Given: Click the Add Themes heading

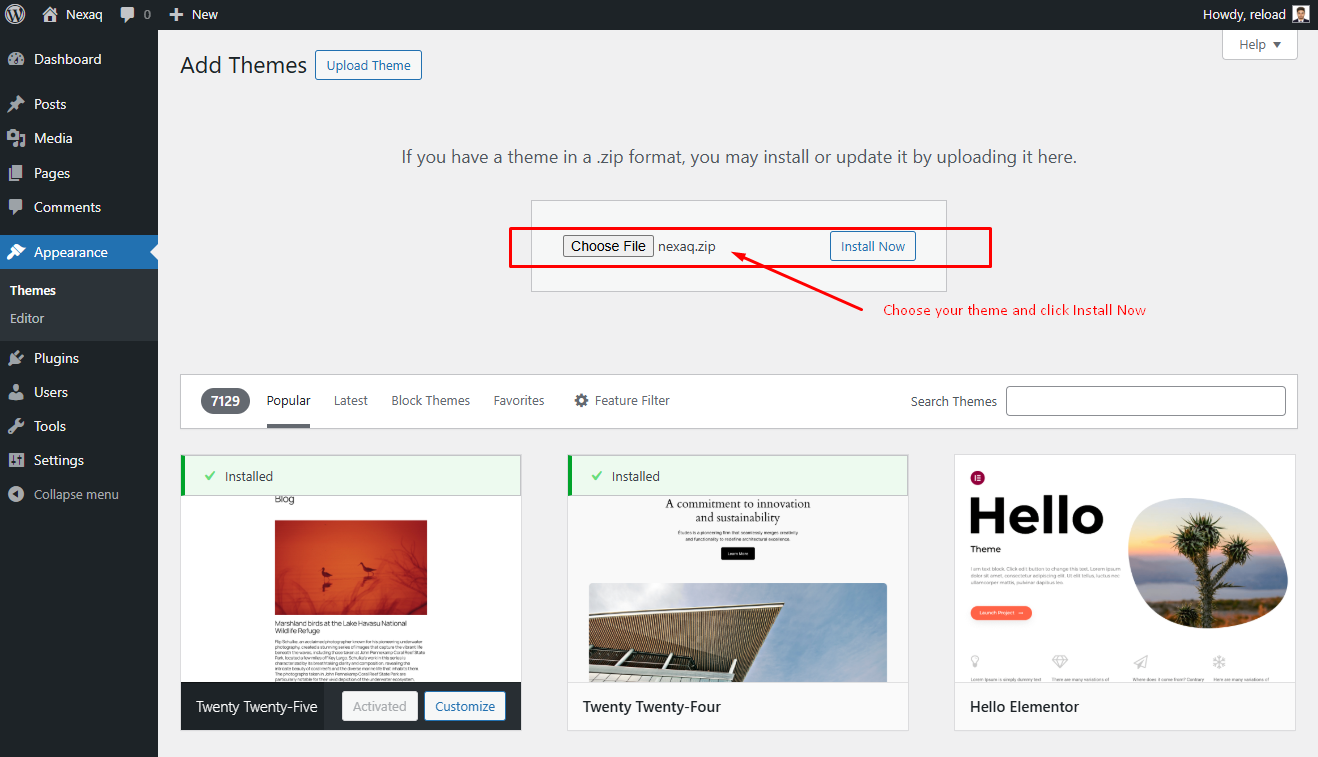Looking at the screenshot, I should click(243, 65).
